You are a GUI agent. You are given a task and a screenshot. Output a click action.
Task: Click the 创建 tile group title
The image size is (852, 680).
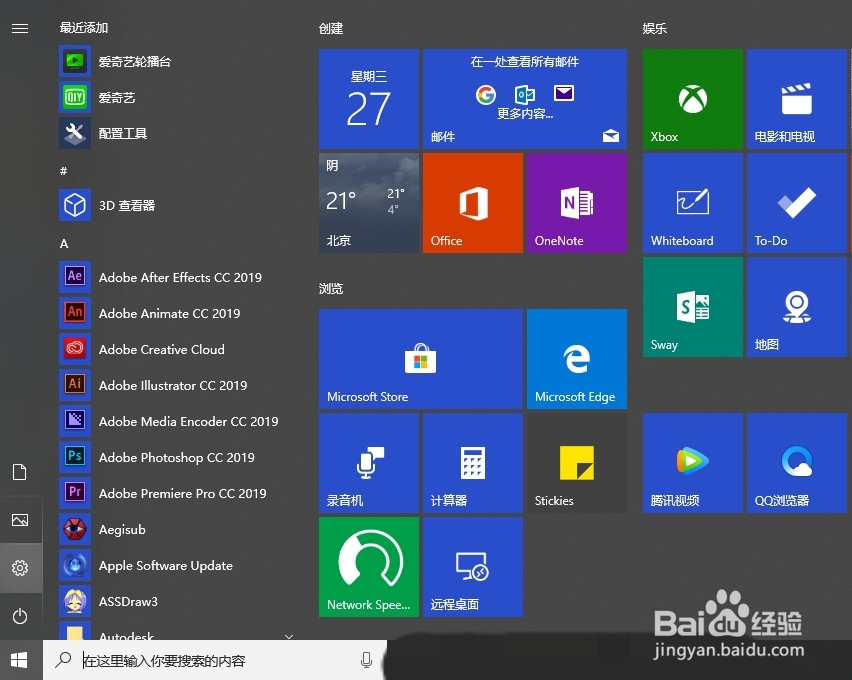pyautogui.click(x=331, y=28)
